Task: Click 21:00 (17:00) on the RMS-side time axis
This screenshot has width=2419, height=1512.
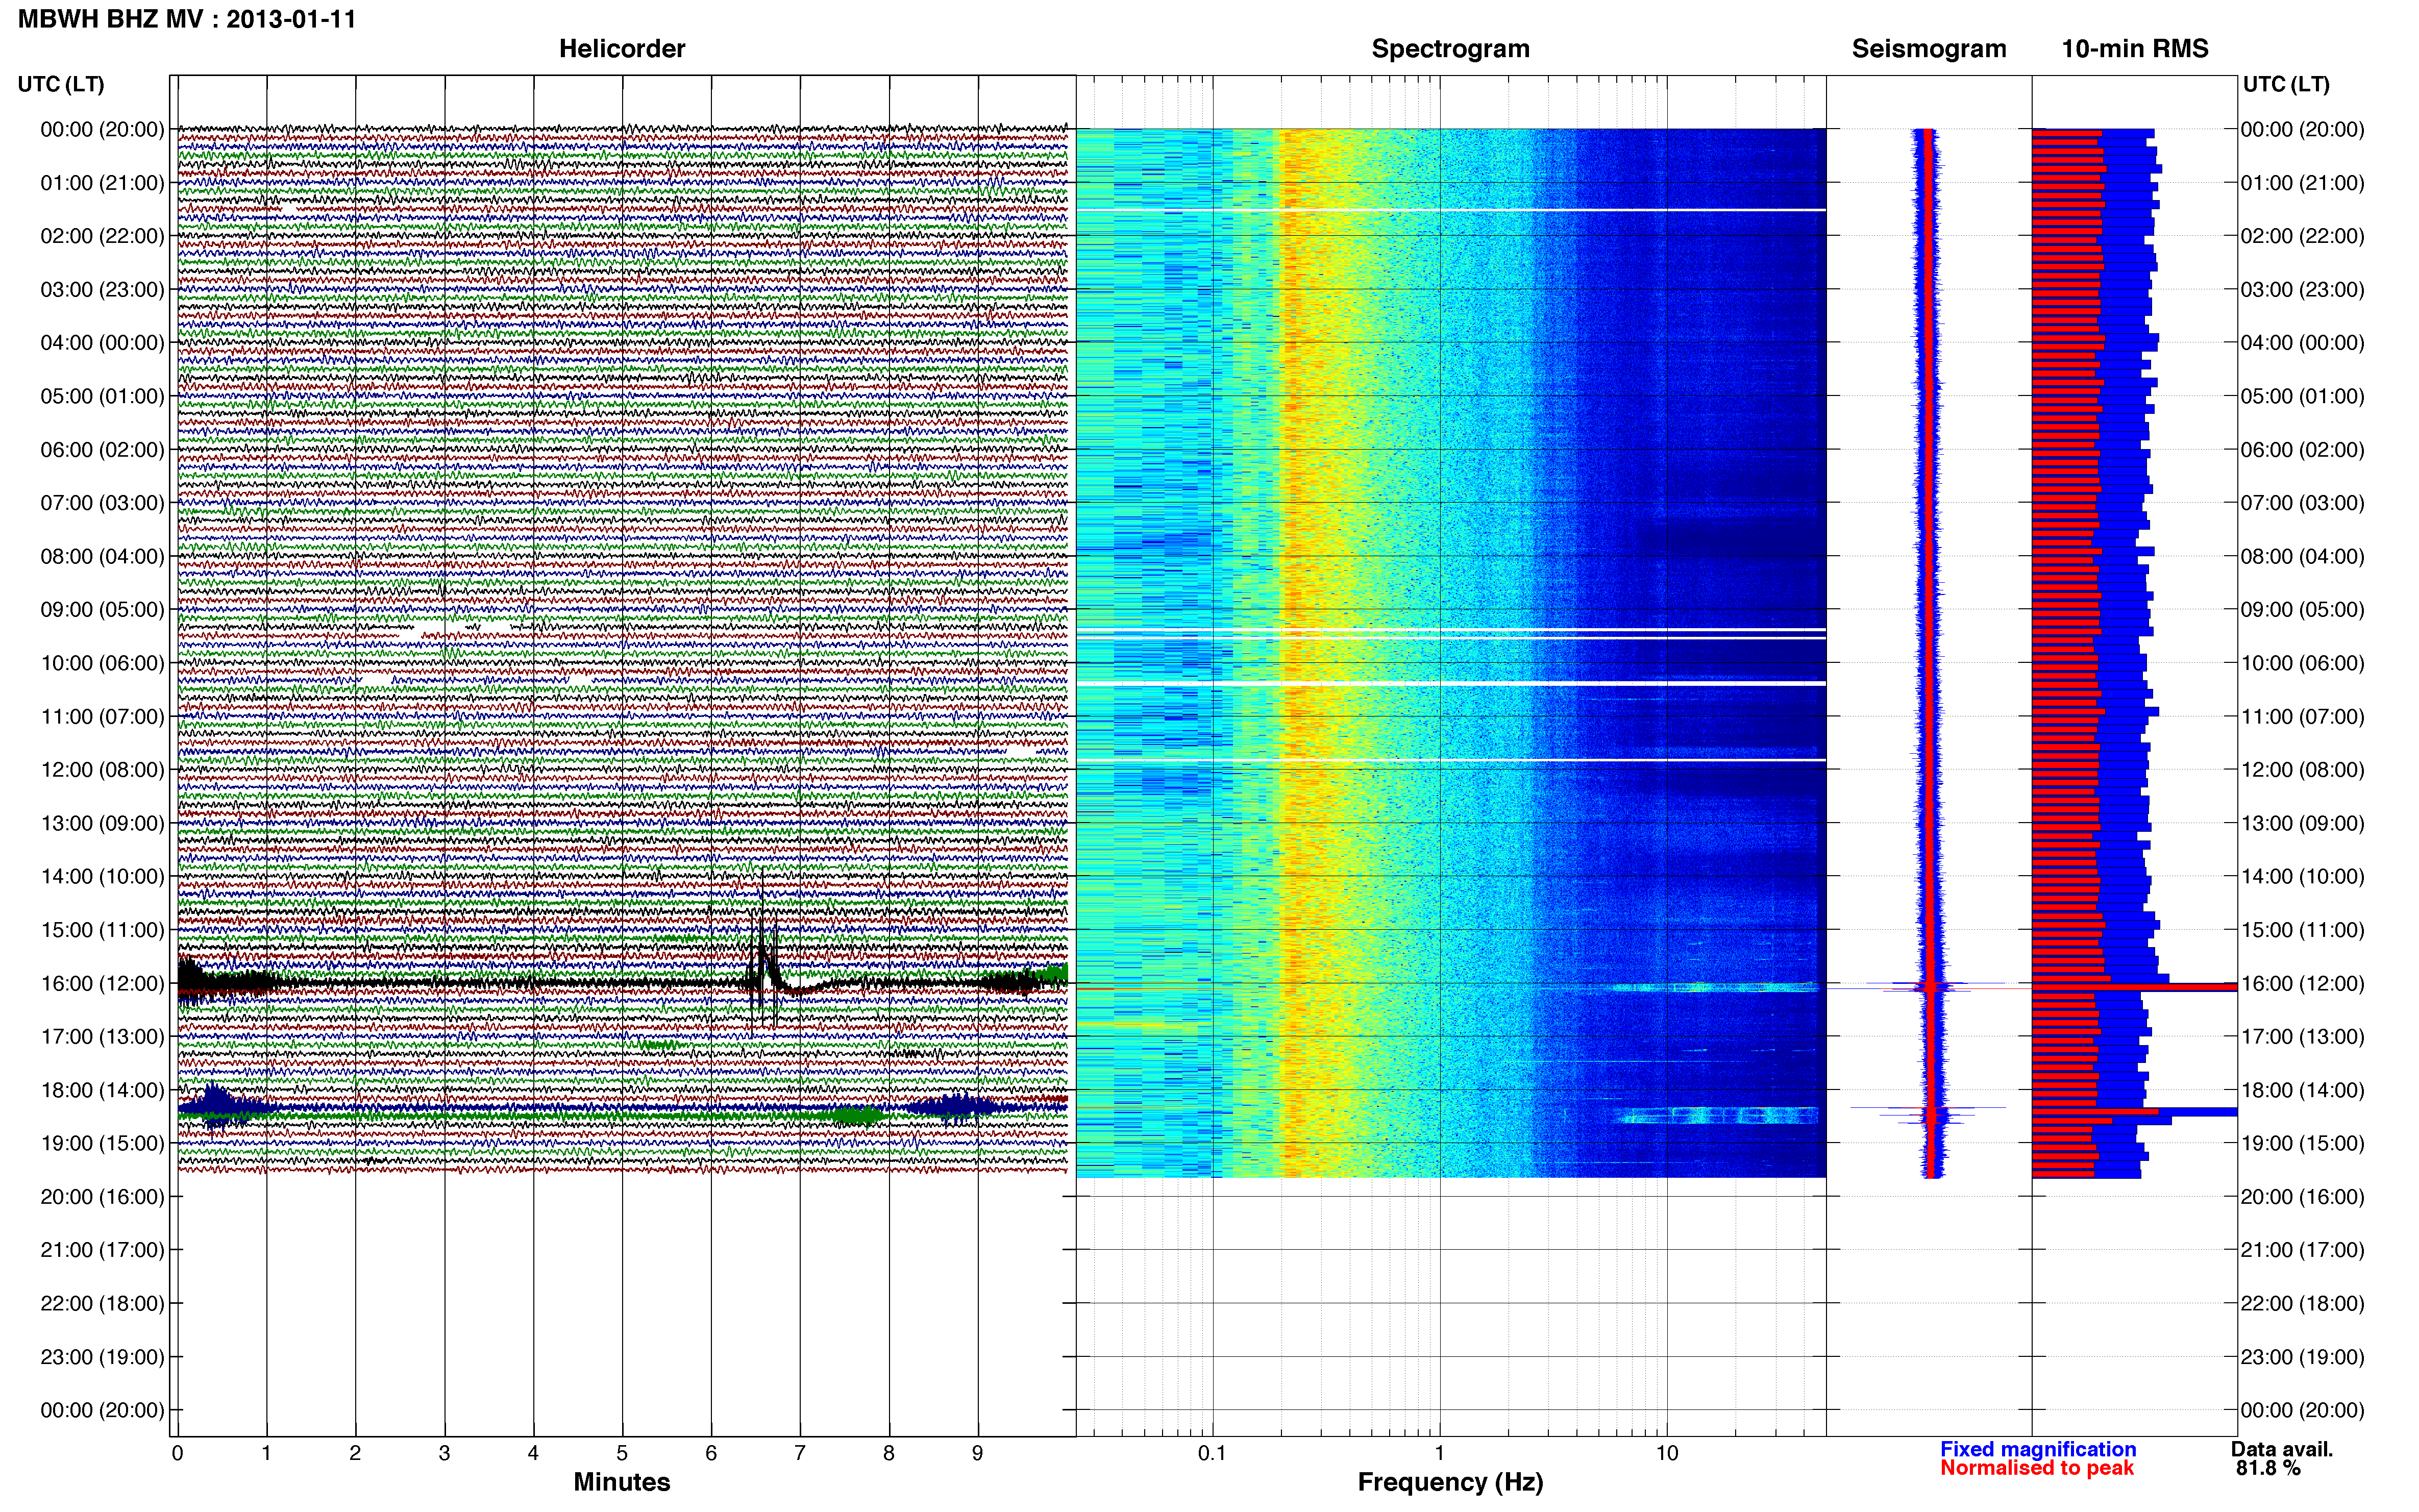Action: pos(2302,1250)
